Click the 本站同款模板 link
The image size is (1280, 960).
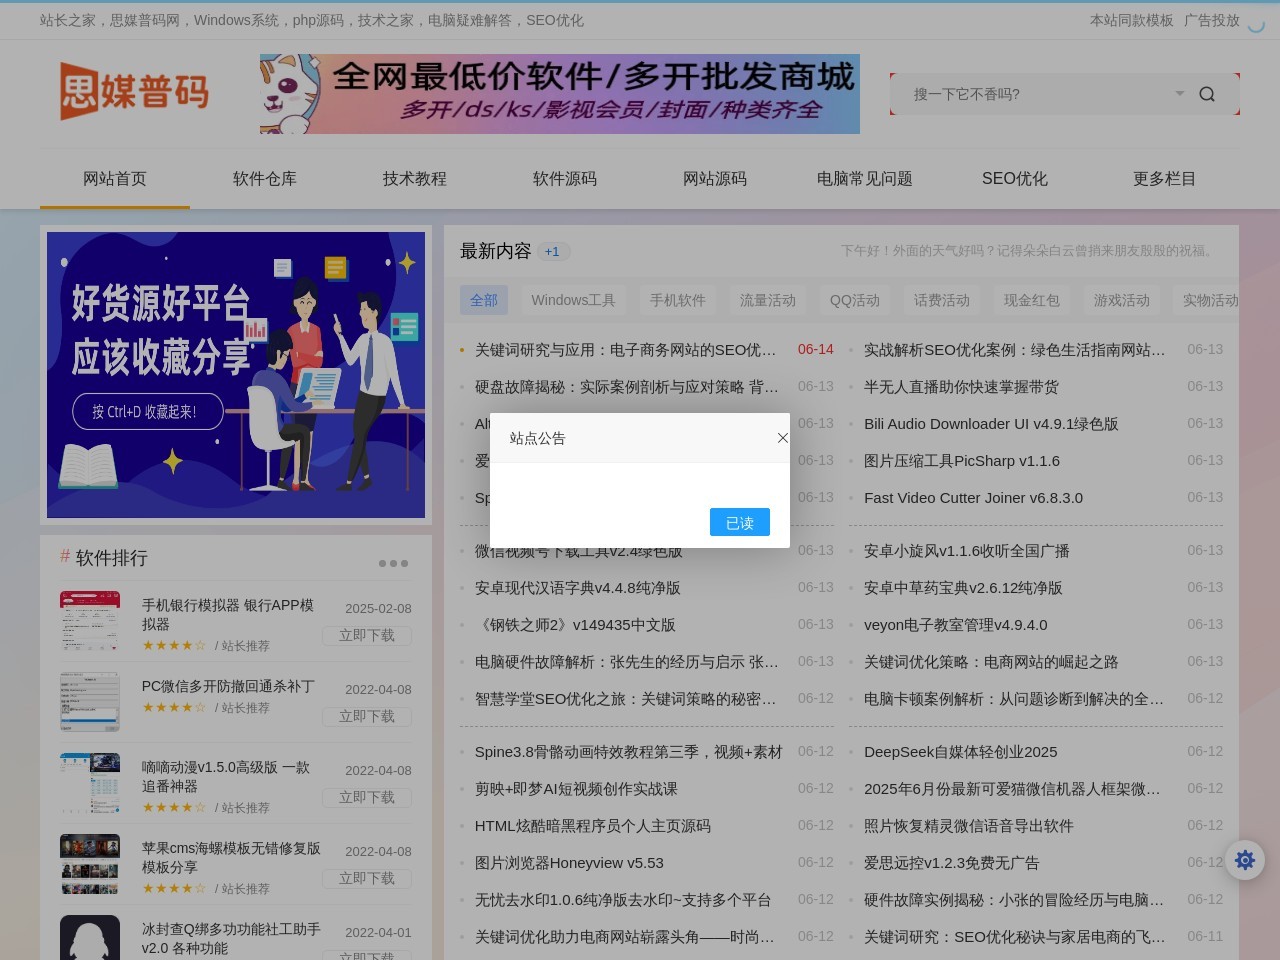click(1132, 20)
